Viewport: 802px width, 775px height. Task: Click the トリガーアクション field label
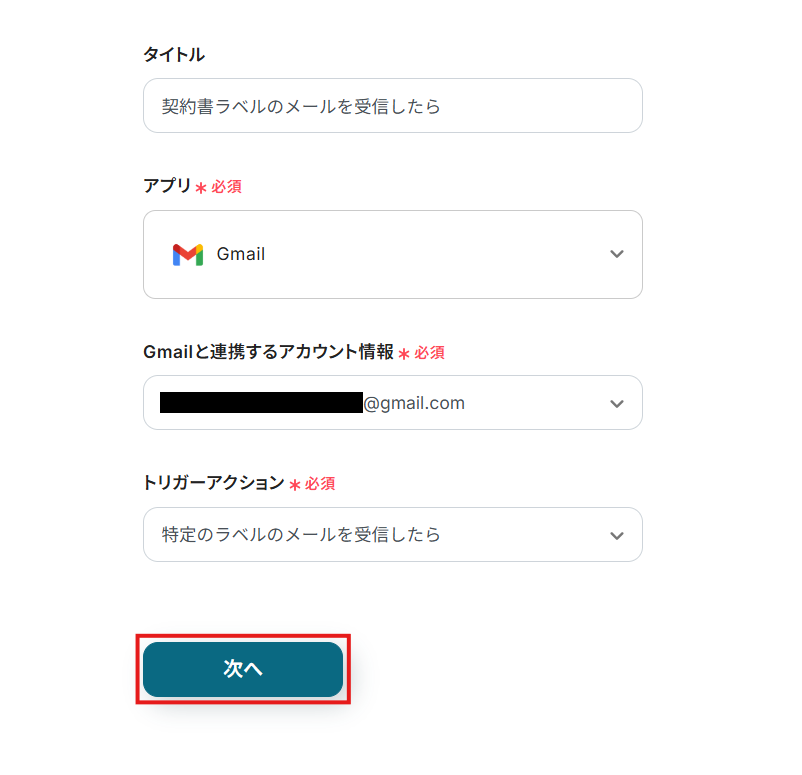click(x=213, y=483)
